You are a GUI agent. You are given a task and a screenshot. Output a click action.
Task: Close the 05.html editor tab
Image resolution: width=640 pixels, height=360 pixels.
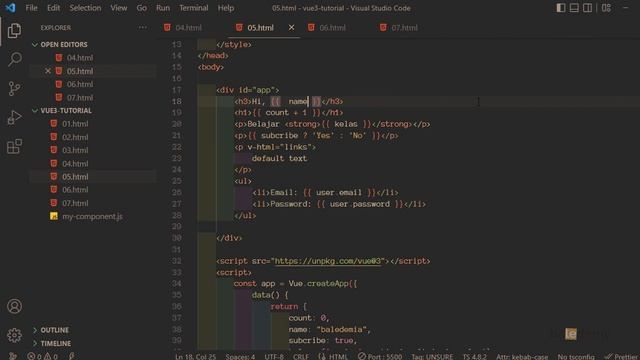pos(291,27)
